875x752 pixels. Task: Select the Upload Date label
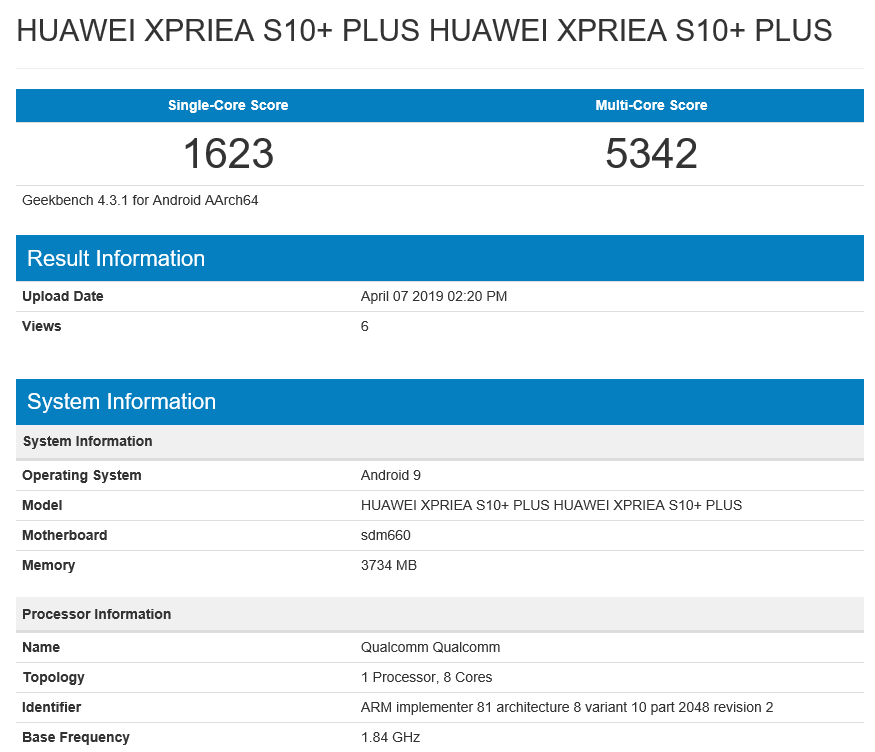coord(62,296)
